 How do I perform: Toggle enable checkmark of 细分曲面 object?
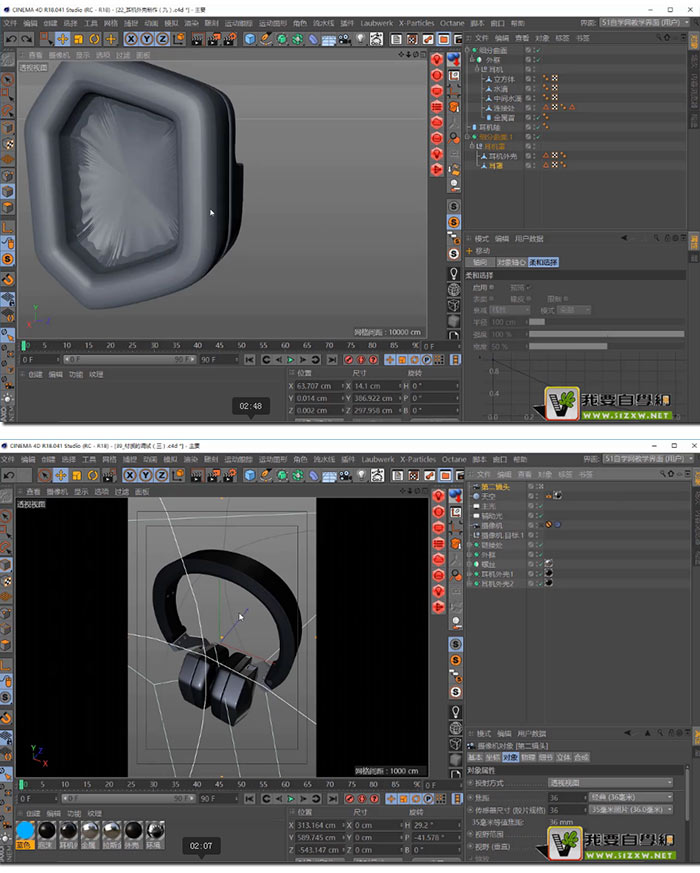[539, 50]
